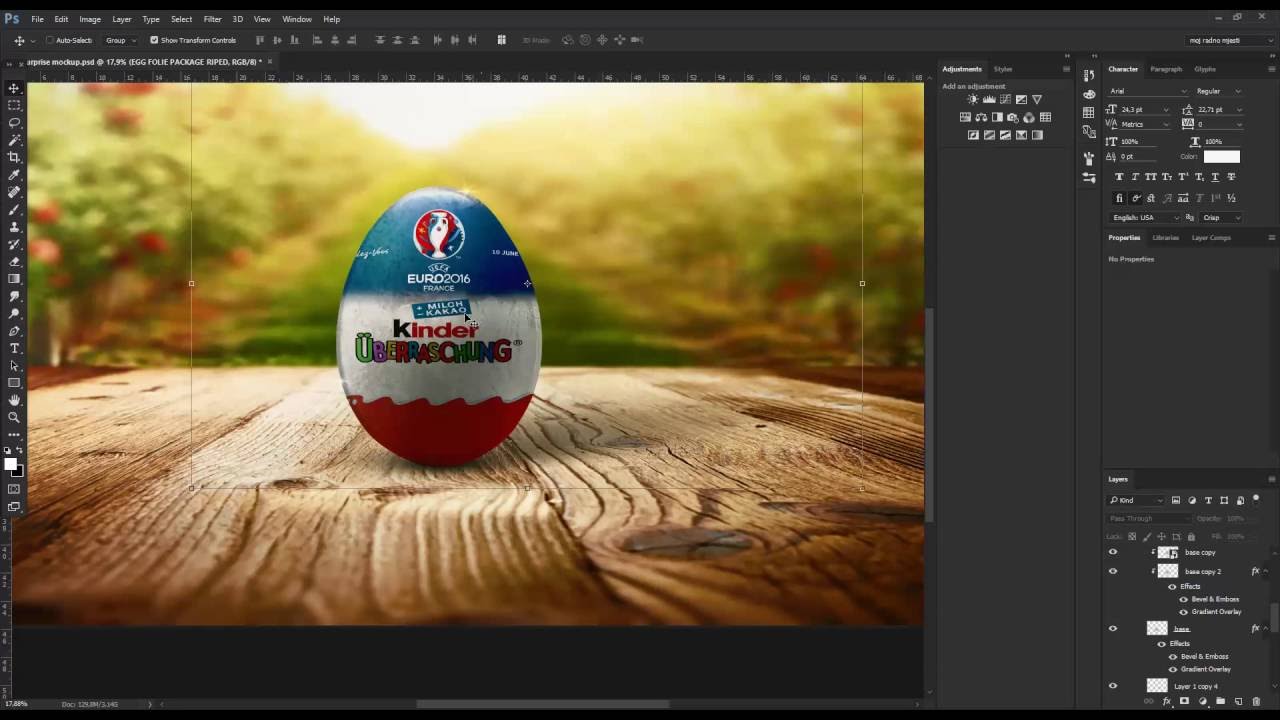Disable Show Transform Controls checkbox
1280x720 pixels.
click(x=154, y=40)
